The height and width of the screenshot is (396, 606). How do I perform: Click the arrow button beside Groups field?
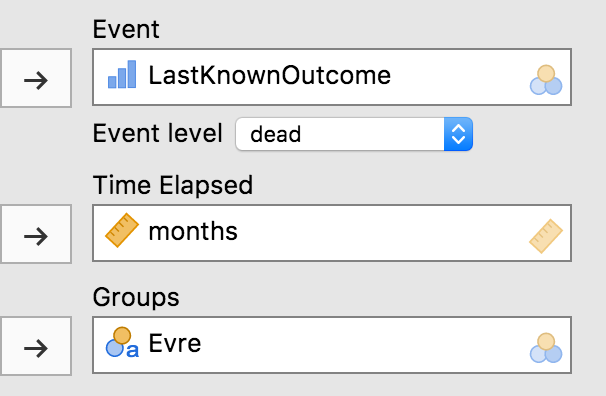36,346
